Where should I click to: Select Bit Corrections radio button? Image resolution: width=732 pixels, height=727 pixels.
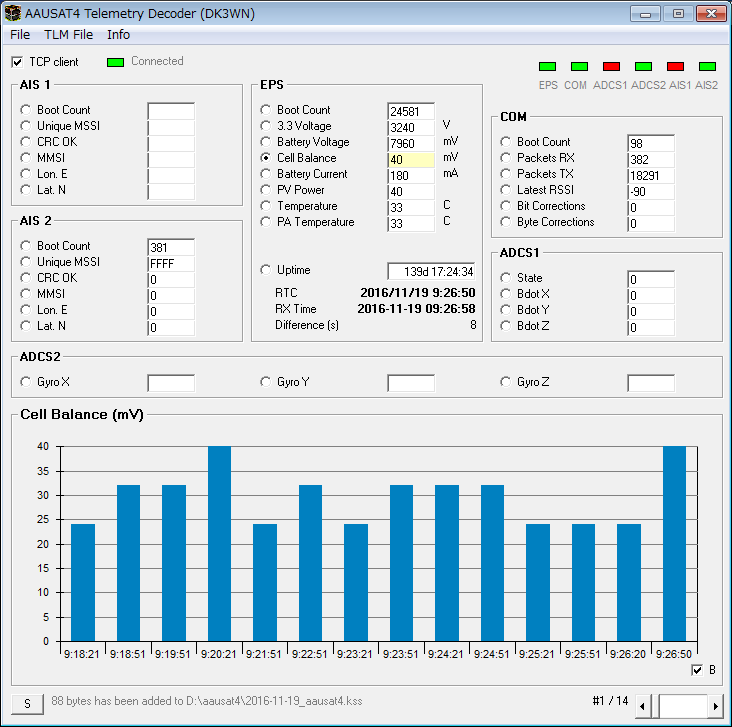[x=506, y=205]
